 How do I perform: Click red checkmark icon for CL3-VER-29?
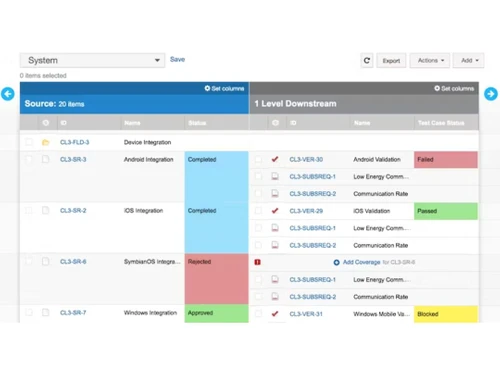(275, 211)
